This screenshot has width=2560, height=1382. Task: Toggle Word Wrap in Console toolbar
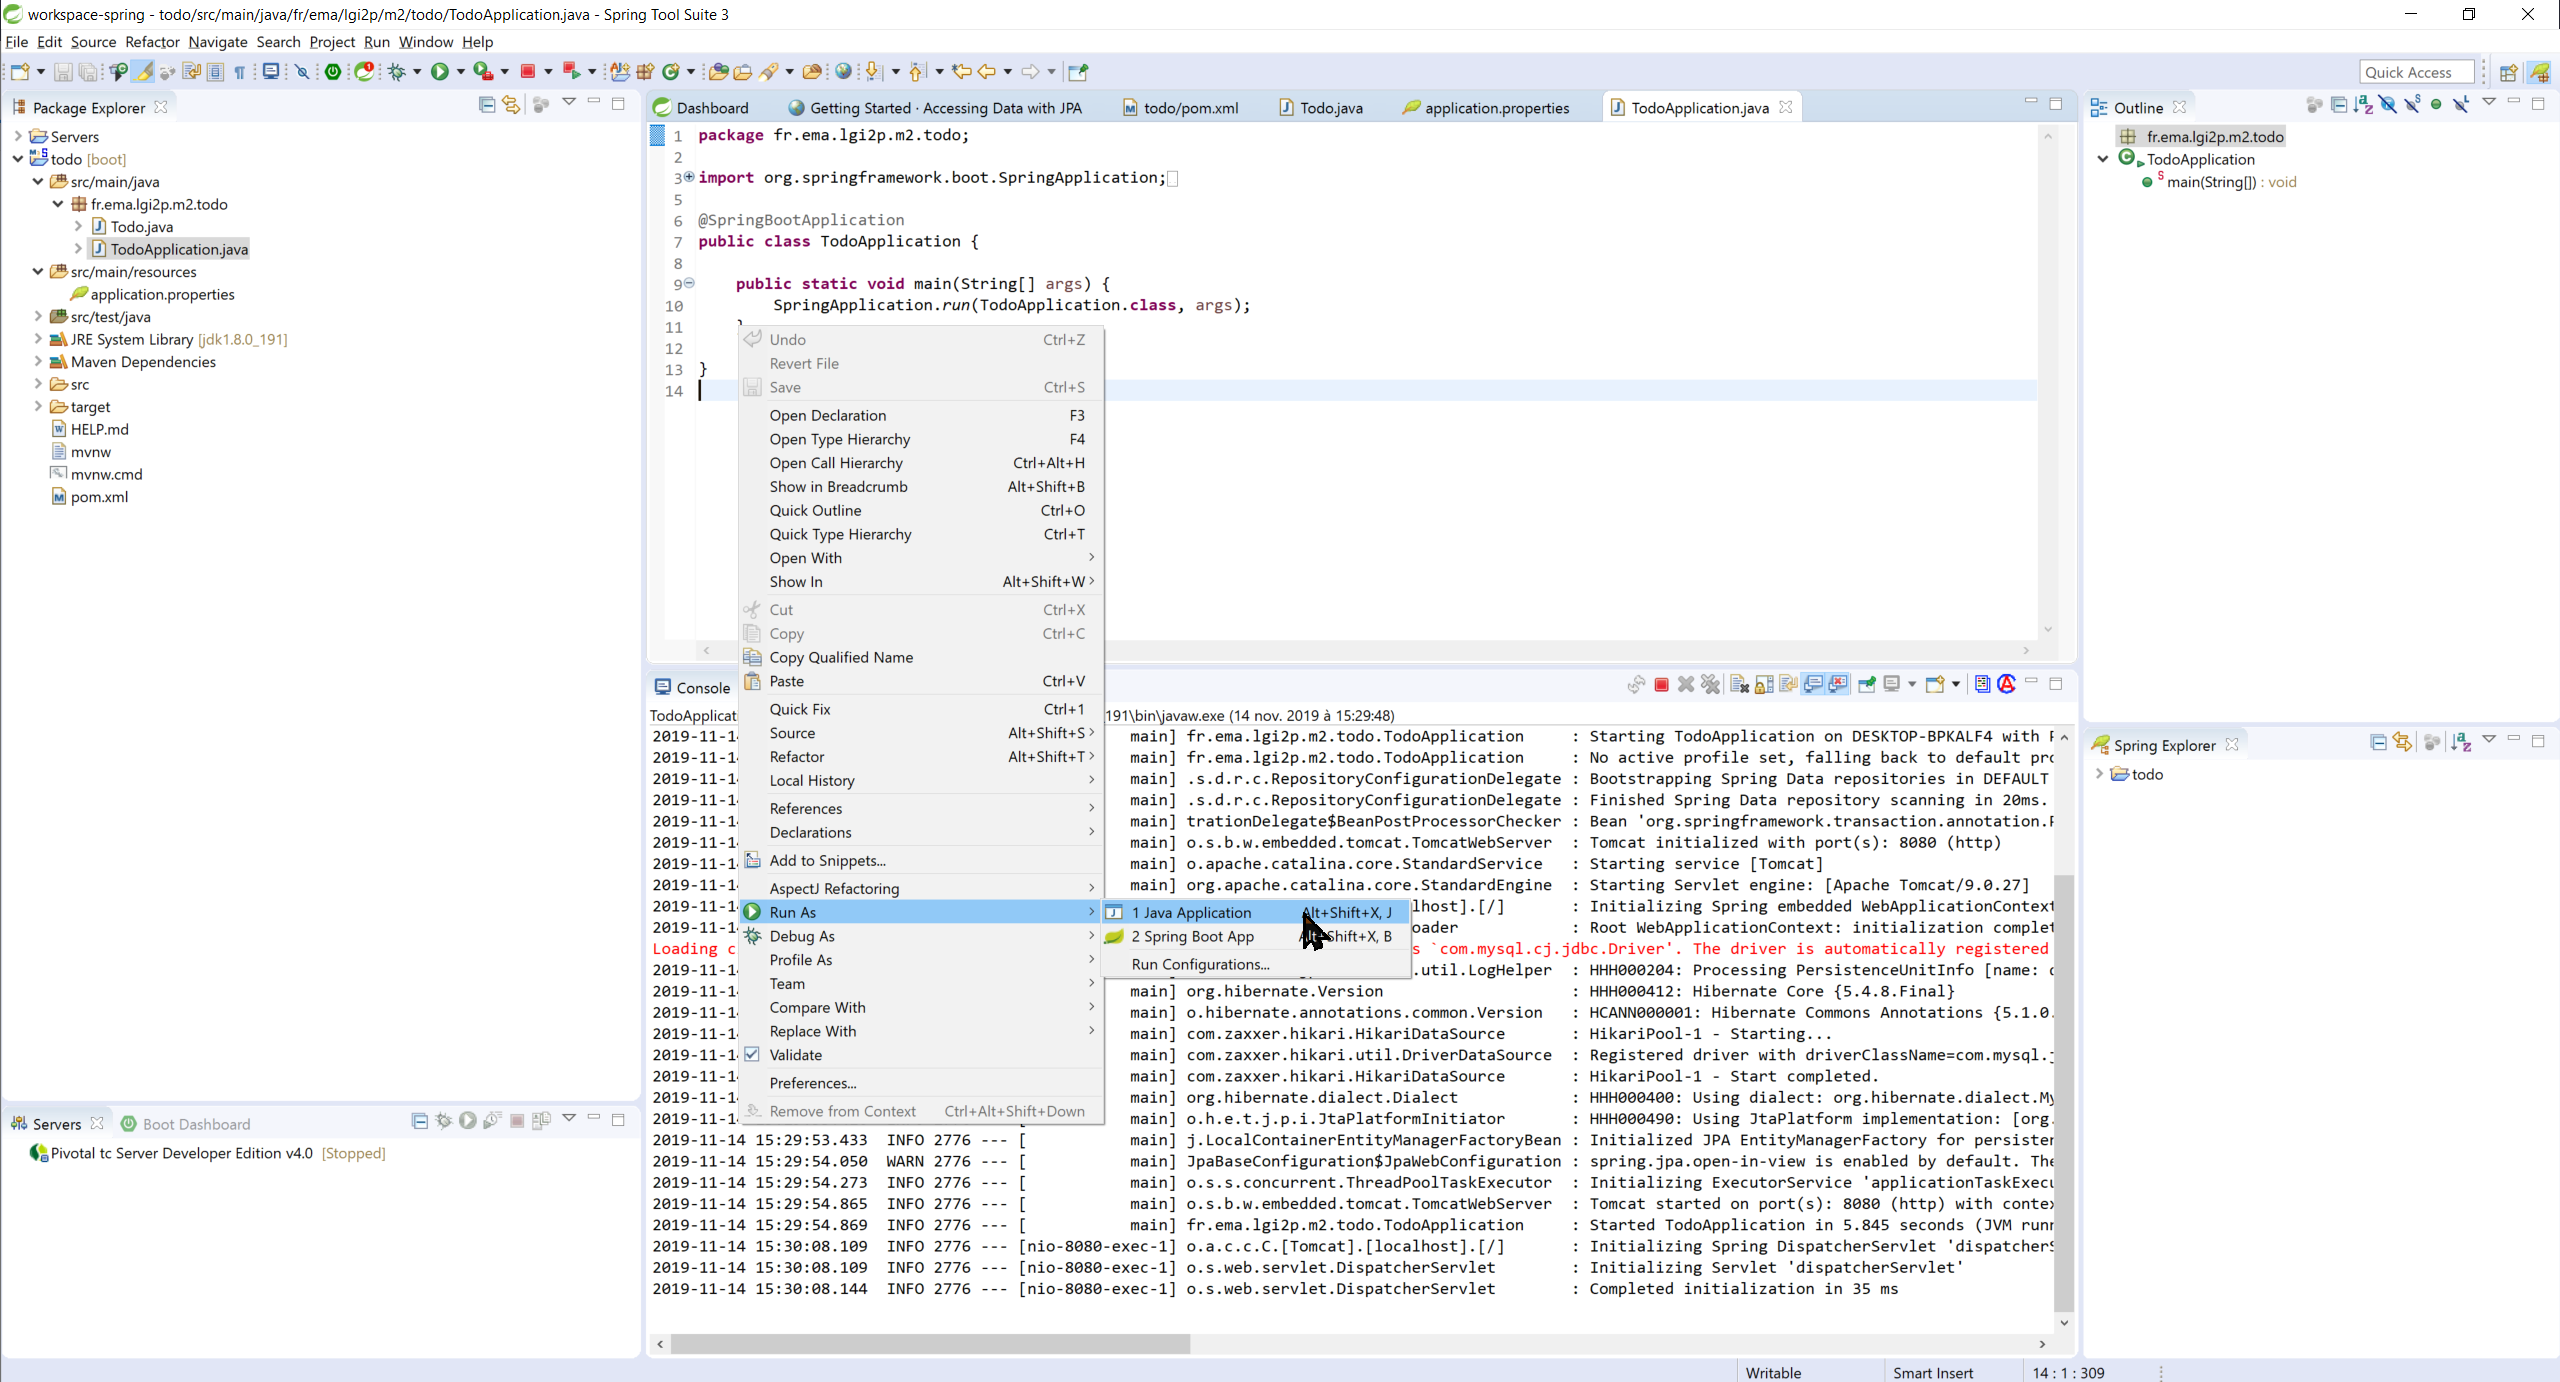tap(1788, 685)
